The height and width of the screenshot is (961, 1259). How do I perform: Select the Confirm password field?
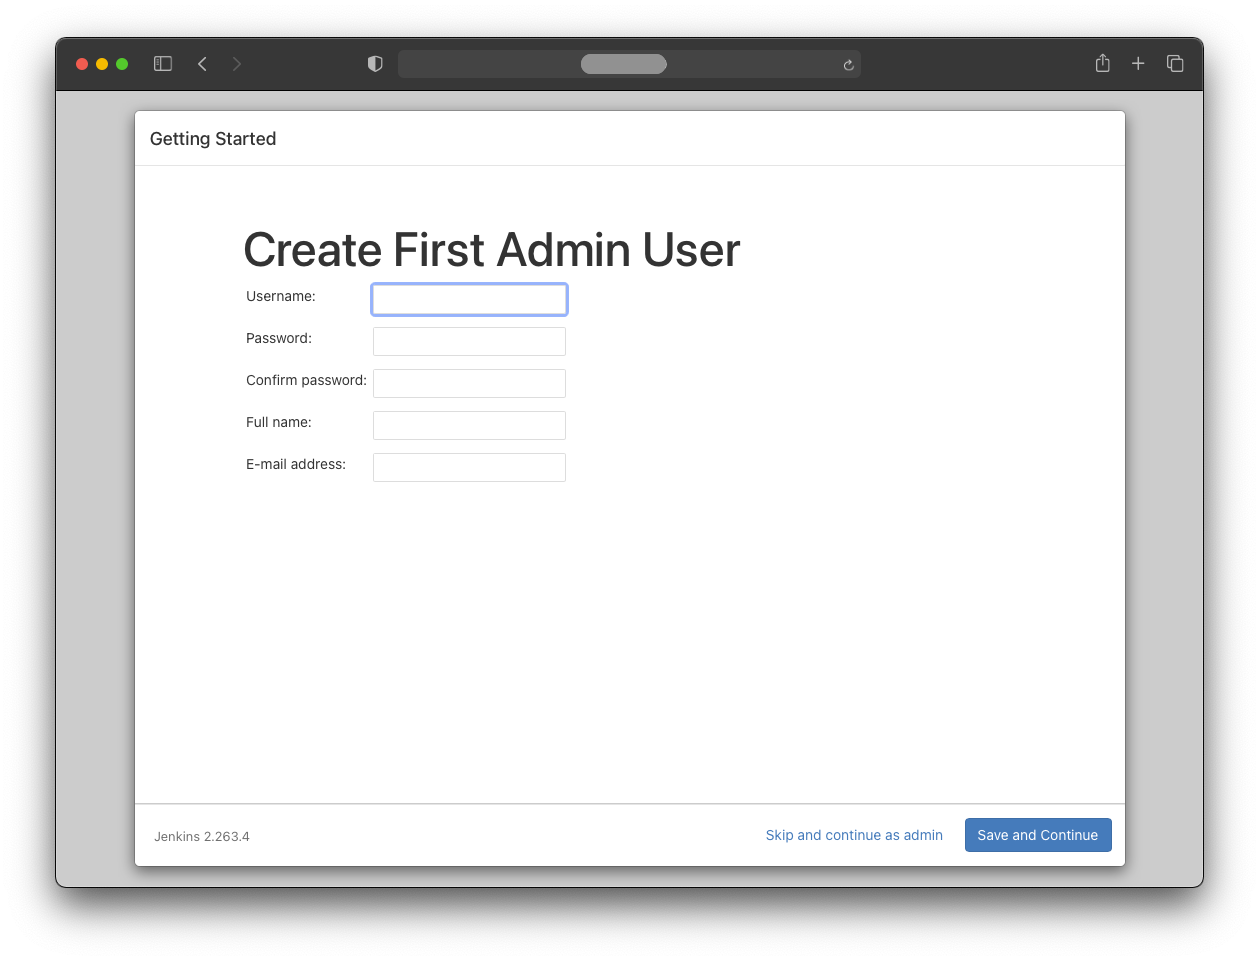point(469,384)
